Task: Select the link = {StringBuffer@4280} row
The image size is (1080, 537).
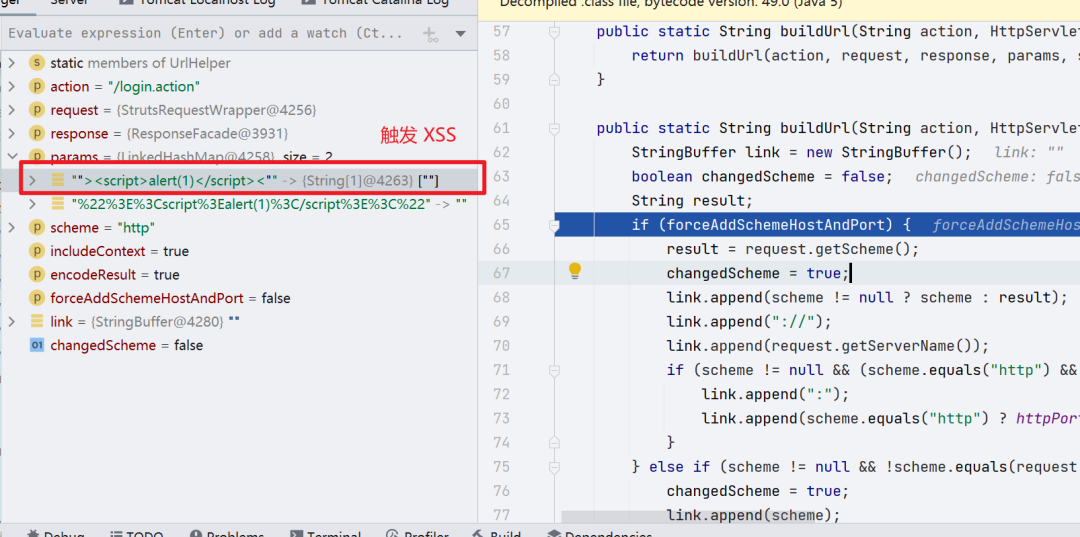Action: (239, 322)
